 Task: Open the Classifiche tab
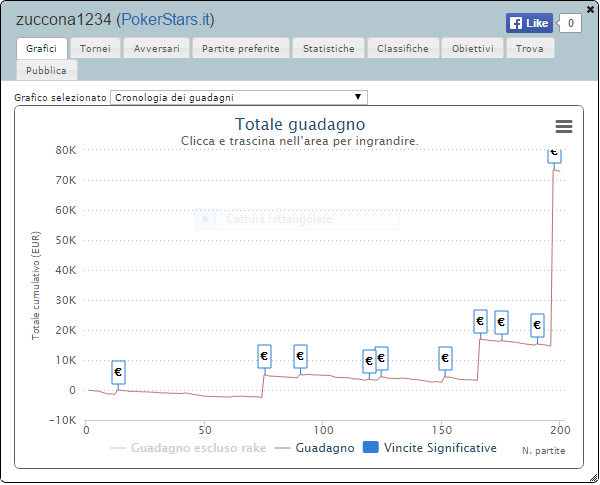403,49
